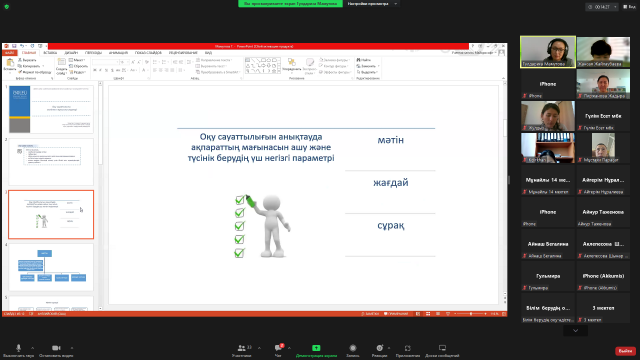Screen dimensions: 640x360
Task: Select the first slide thumbnail
Action: pos(51,109)
